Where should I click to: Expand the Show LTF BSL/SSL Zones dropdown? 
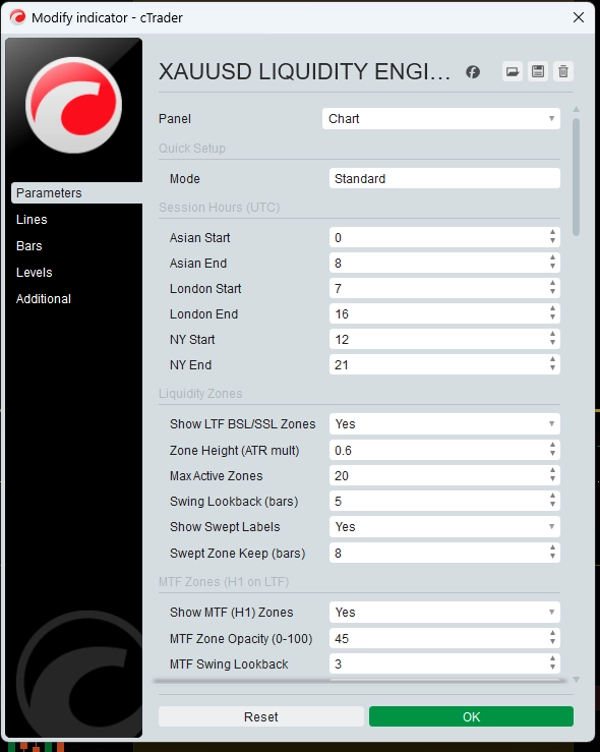[444, 424]
